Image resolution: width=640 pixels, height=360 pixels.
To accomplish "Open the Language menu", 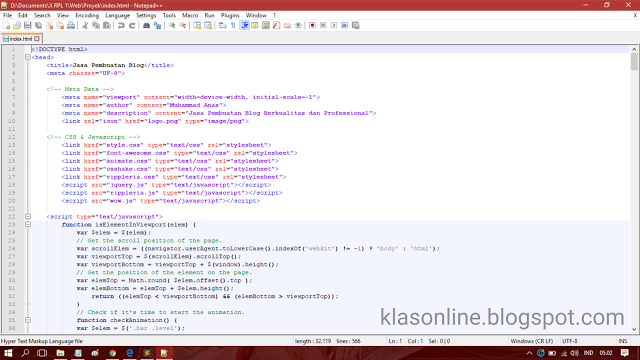I will [117, 15].
